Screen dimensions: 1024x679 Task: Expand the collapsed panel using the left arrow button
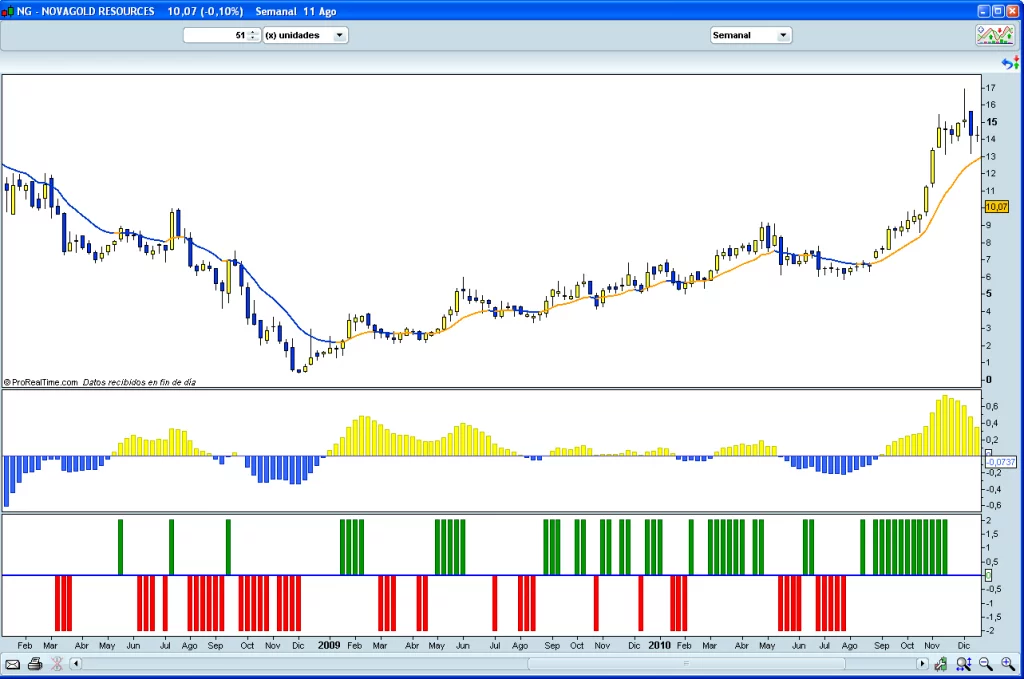[76, 663]
